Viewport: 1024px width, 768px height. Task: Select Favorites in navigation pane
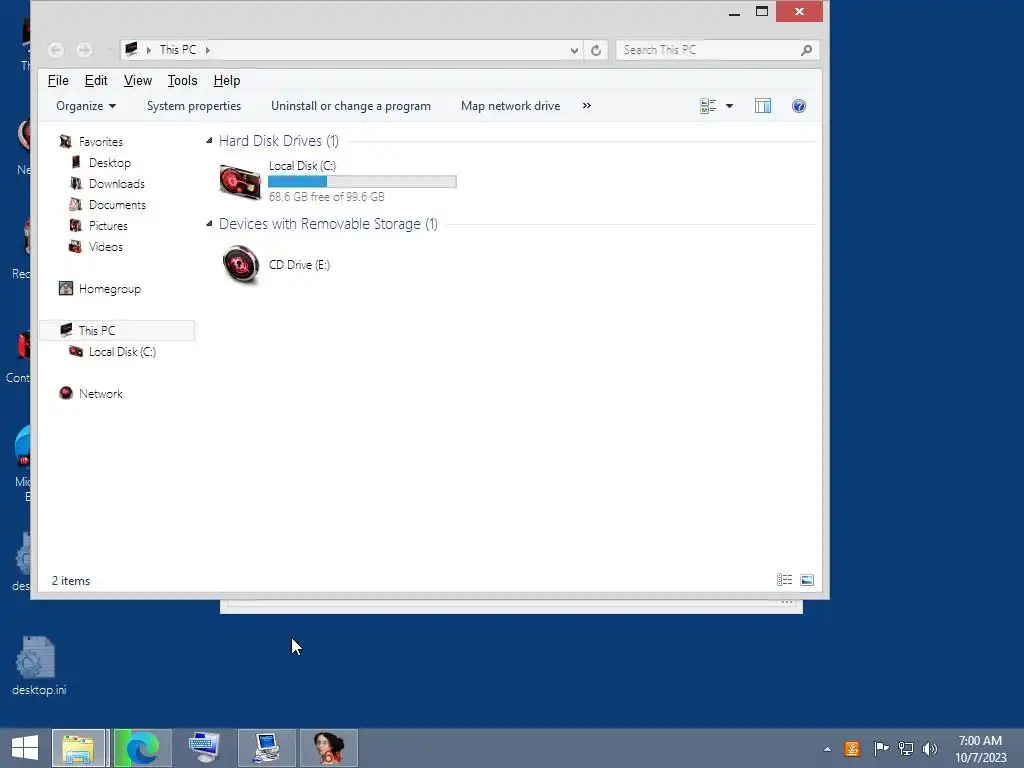(101, 142)
